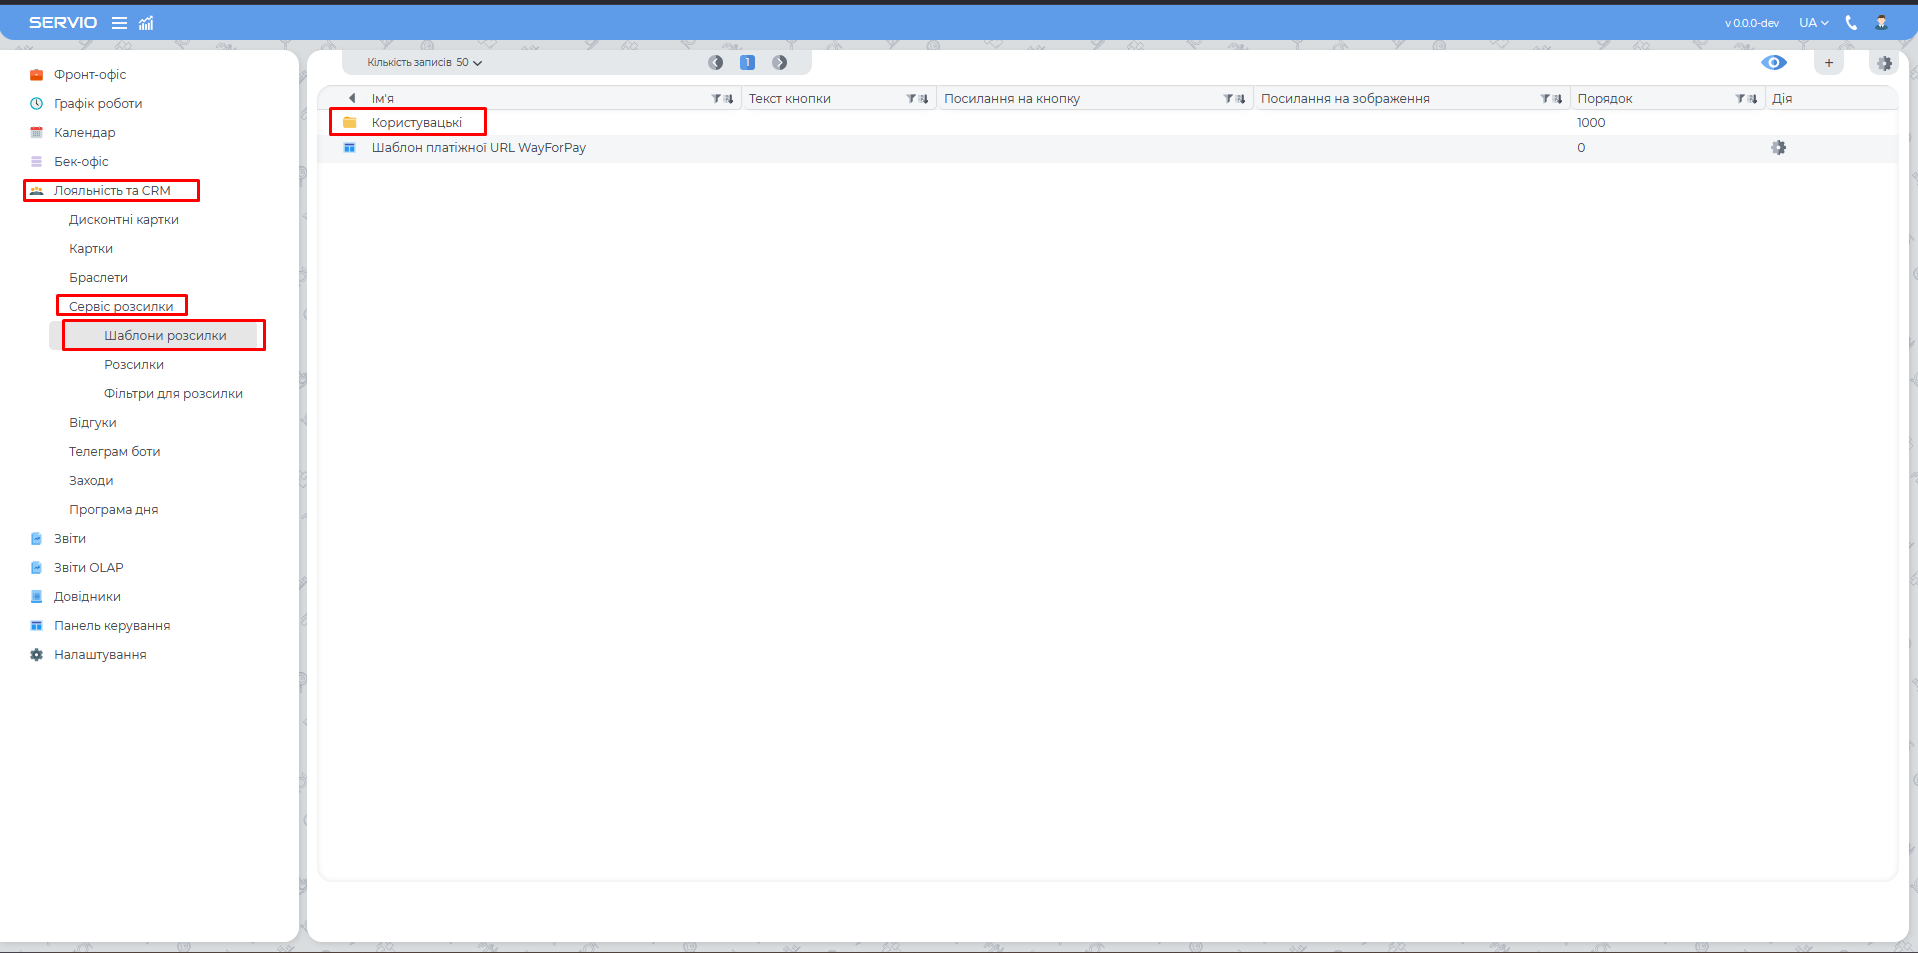1918x953 pixels.
Task: Select Дисконтні картки in the sidebar
Action: pos(124,220)
